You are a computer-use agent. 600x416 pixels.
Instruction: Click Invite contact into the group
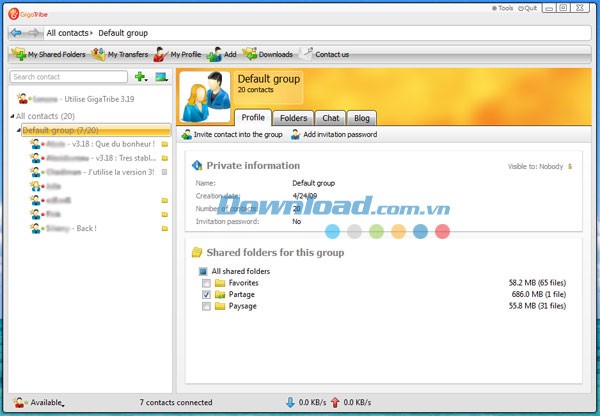[x=231, y=134]
